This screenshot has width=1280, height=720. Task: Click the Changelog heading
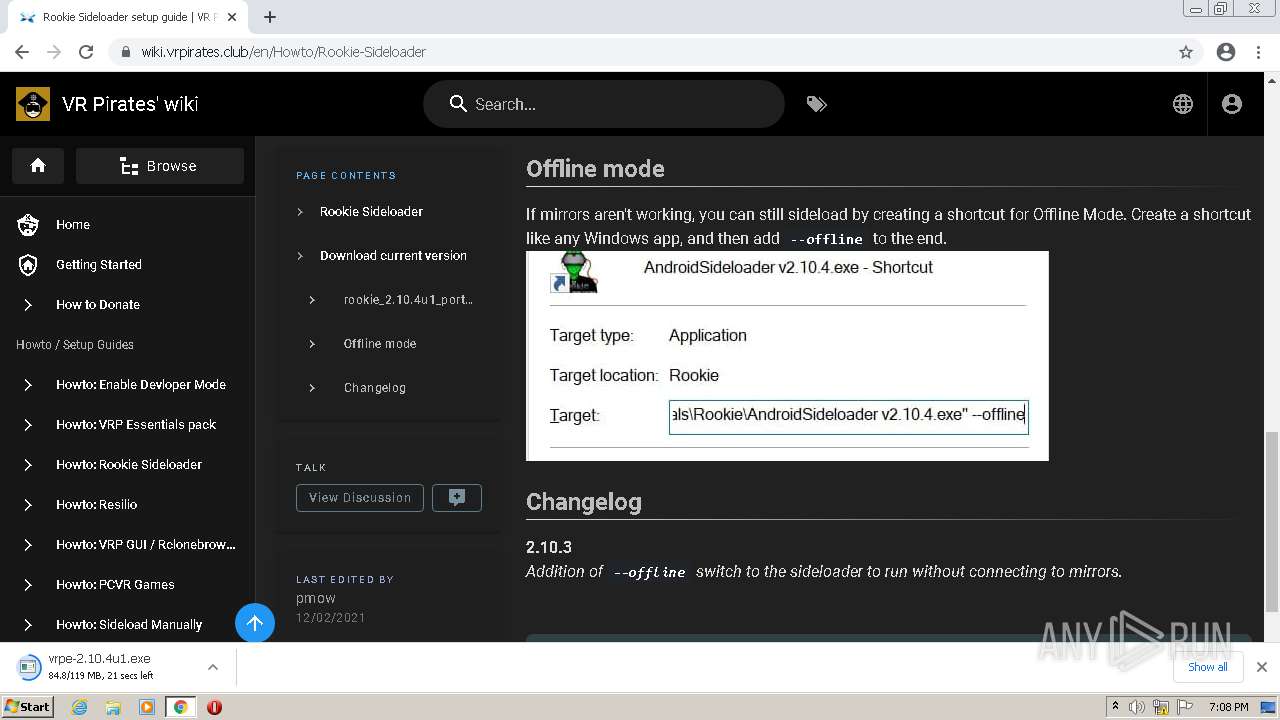584,502
